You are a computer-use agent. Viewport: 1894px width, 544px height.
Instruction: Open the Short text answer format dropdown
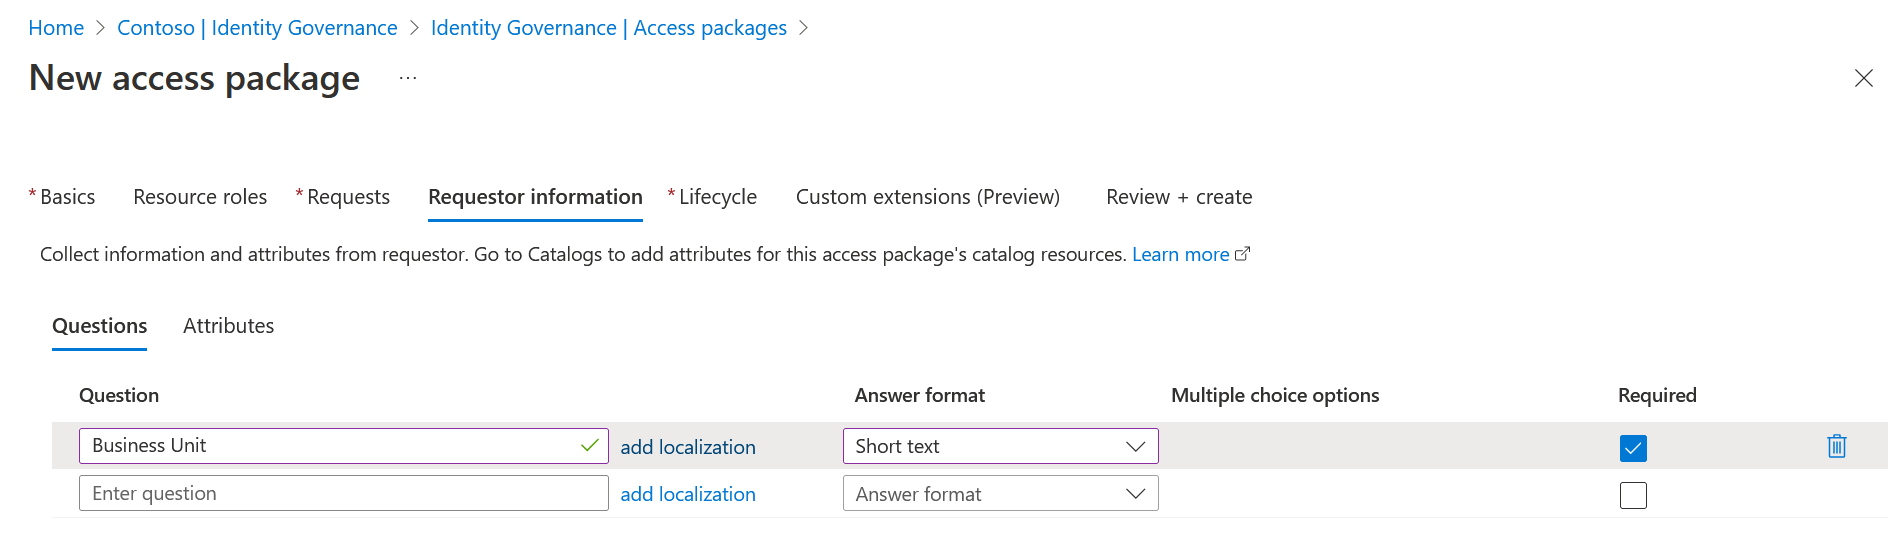pyautogui.click(x=1000, y=446)
